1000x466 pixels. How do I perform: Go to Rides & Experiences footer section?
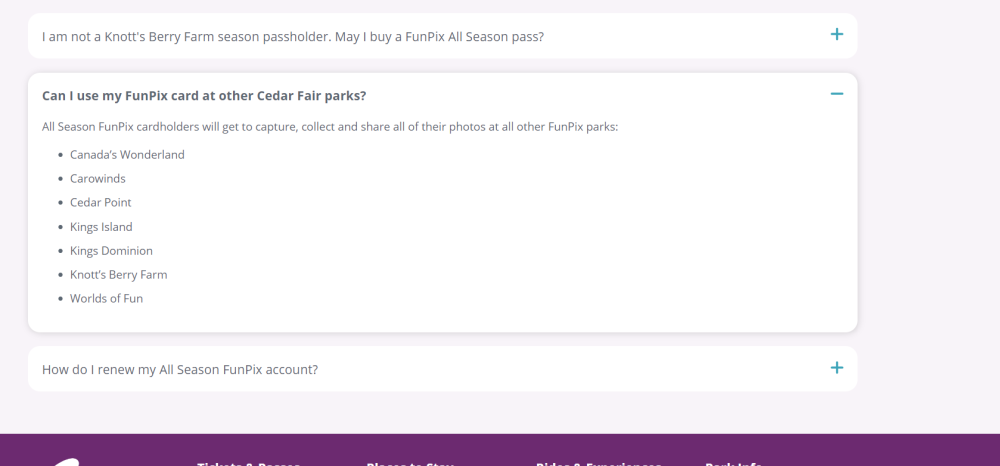(598, 463)
